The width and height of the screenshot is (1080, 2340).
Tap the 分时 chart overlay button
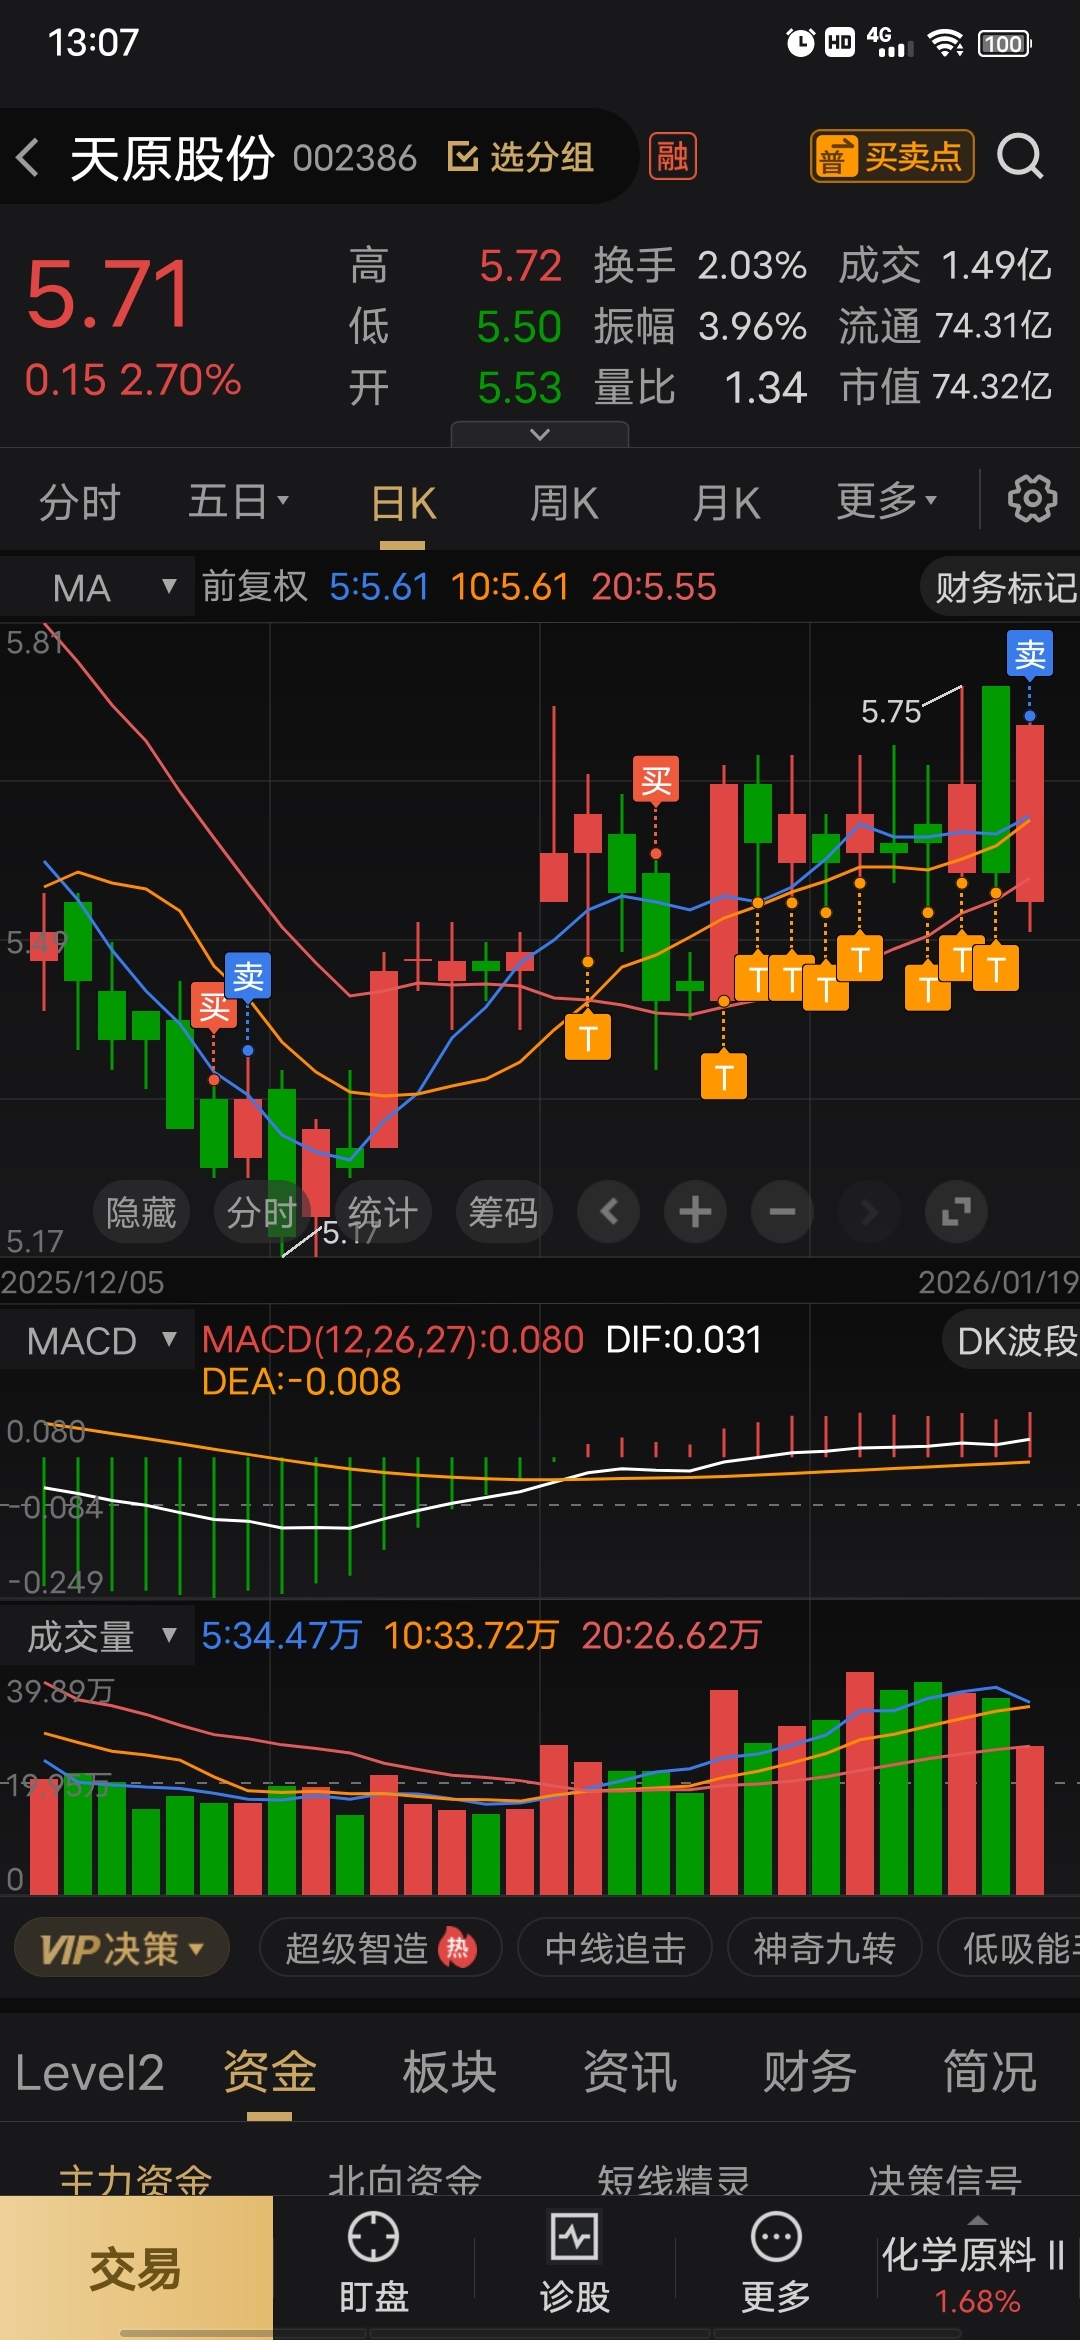click(x=261, y=1212)
